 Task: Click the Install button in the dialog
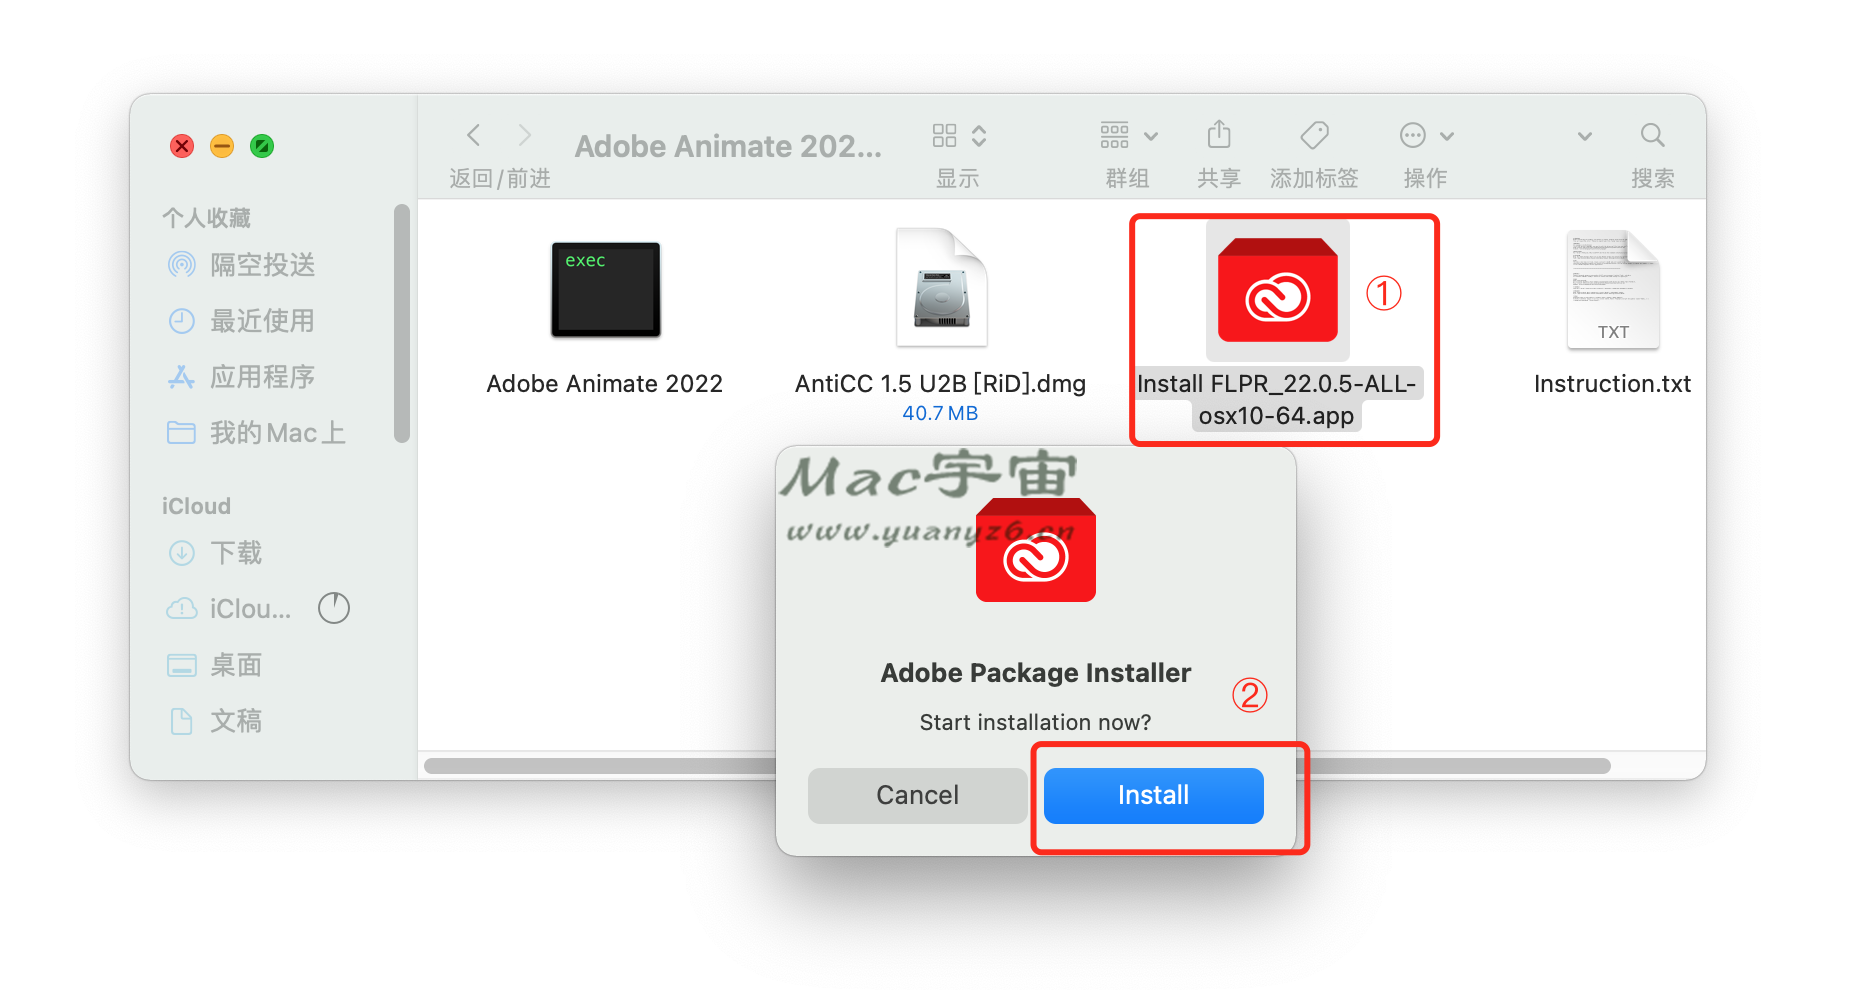[x=1153, y=795]
